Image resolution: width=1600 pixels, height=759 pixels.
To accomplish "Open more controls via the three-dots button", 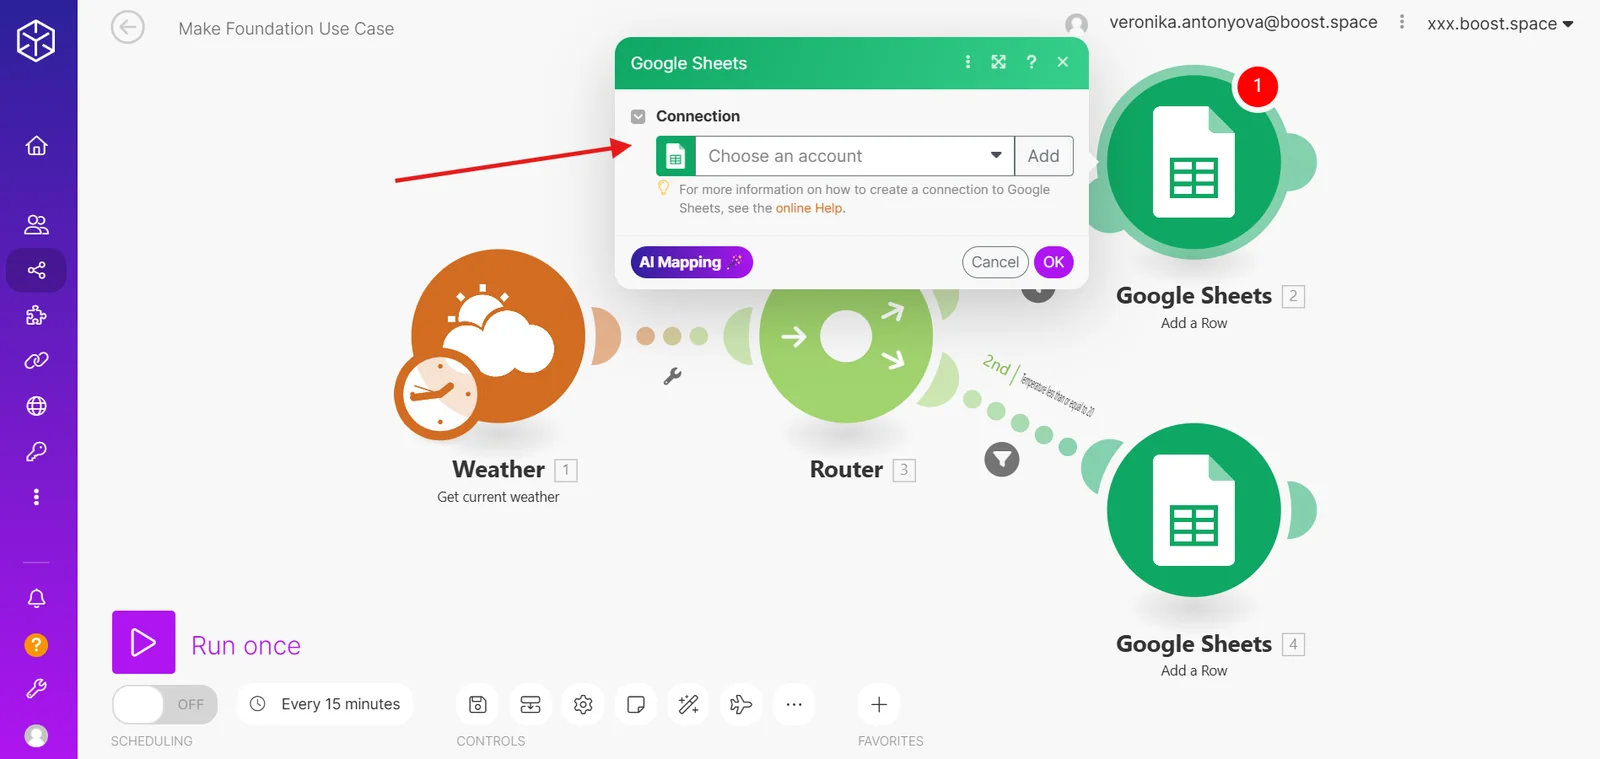I will (x=794, y=704).
